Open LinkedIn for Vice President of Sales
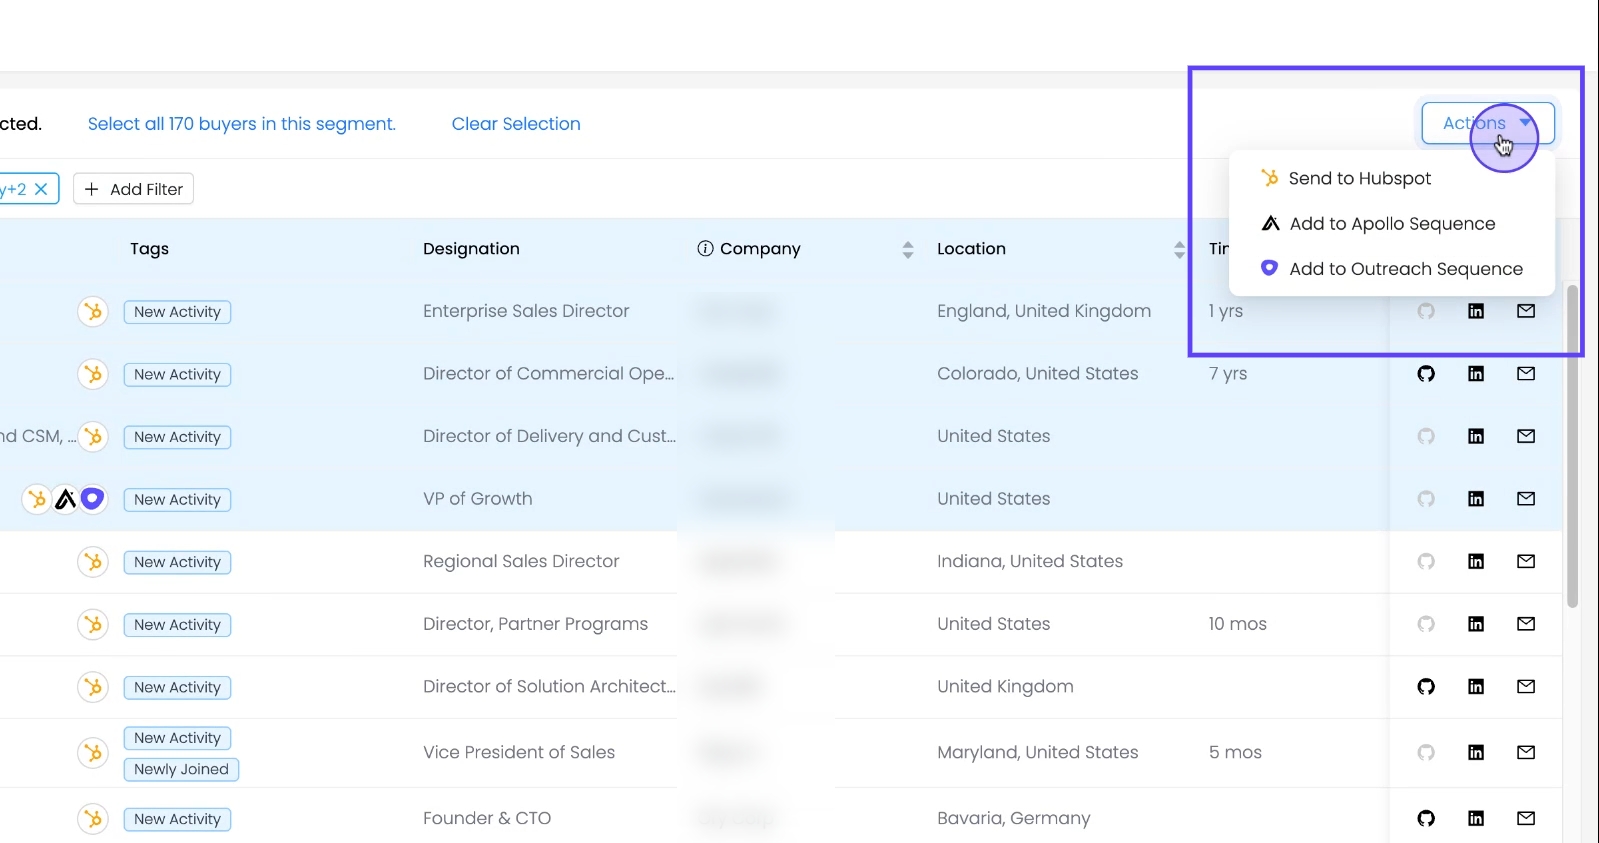Screen dimensions: 1599x843 [x=1476, y=753]
